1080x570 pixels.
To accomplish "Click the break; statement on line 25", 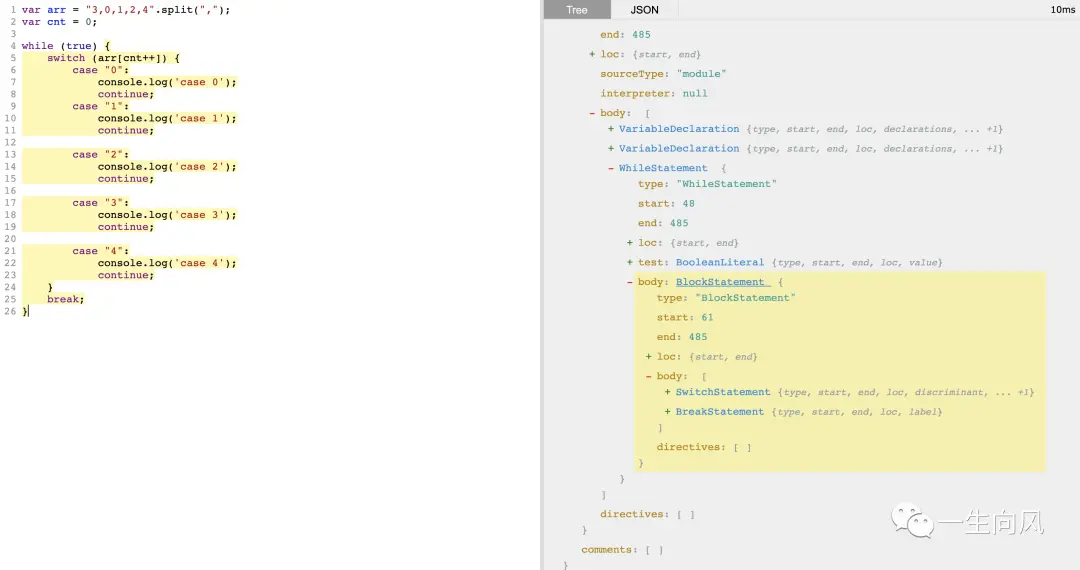I will tap(65, 299).
